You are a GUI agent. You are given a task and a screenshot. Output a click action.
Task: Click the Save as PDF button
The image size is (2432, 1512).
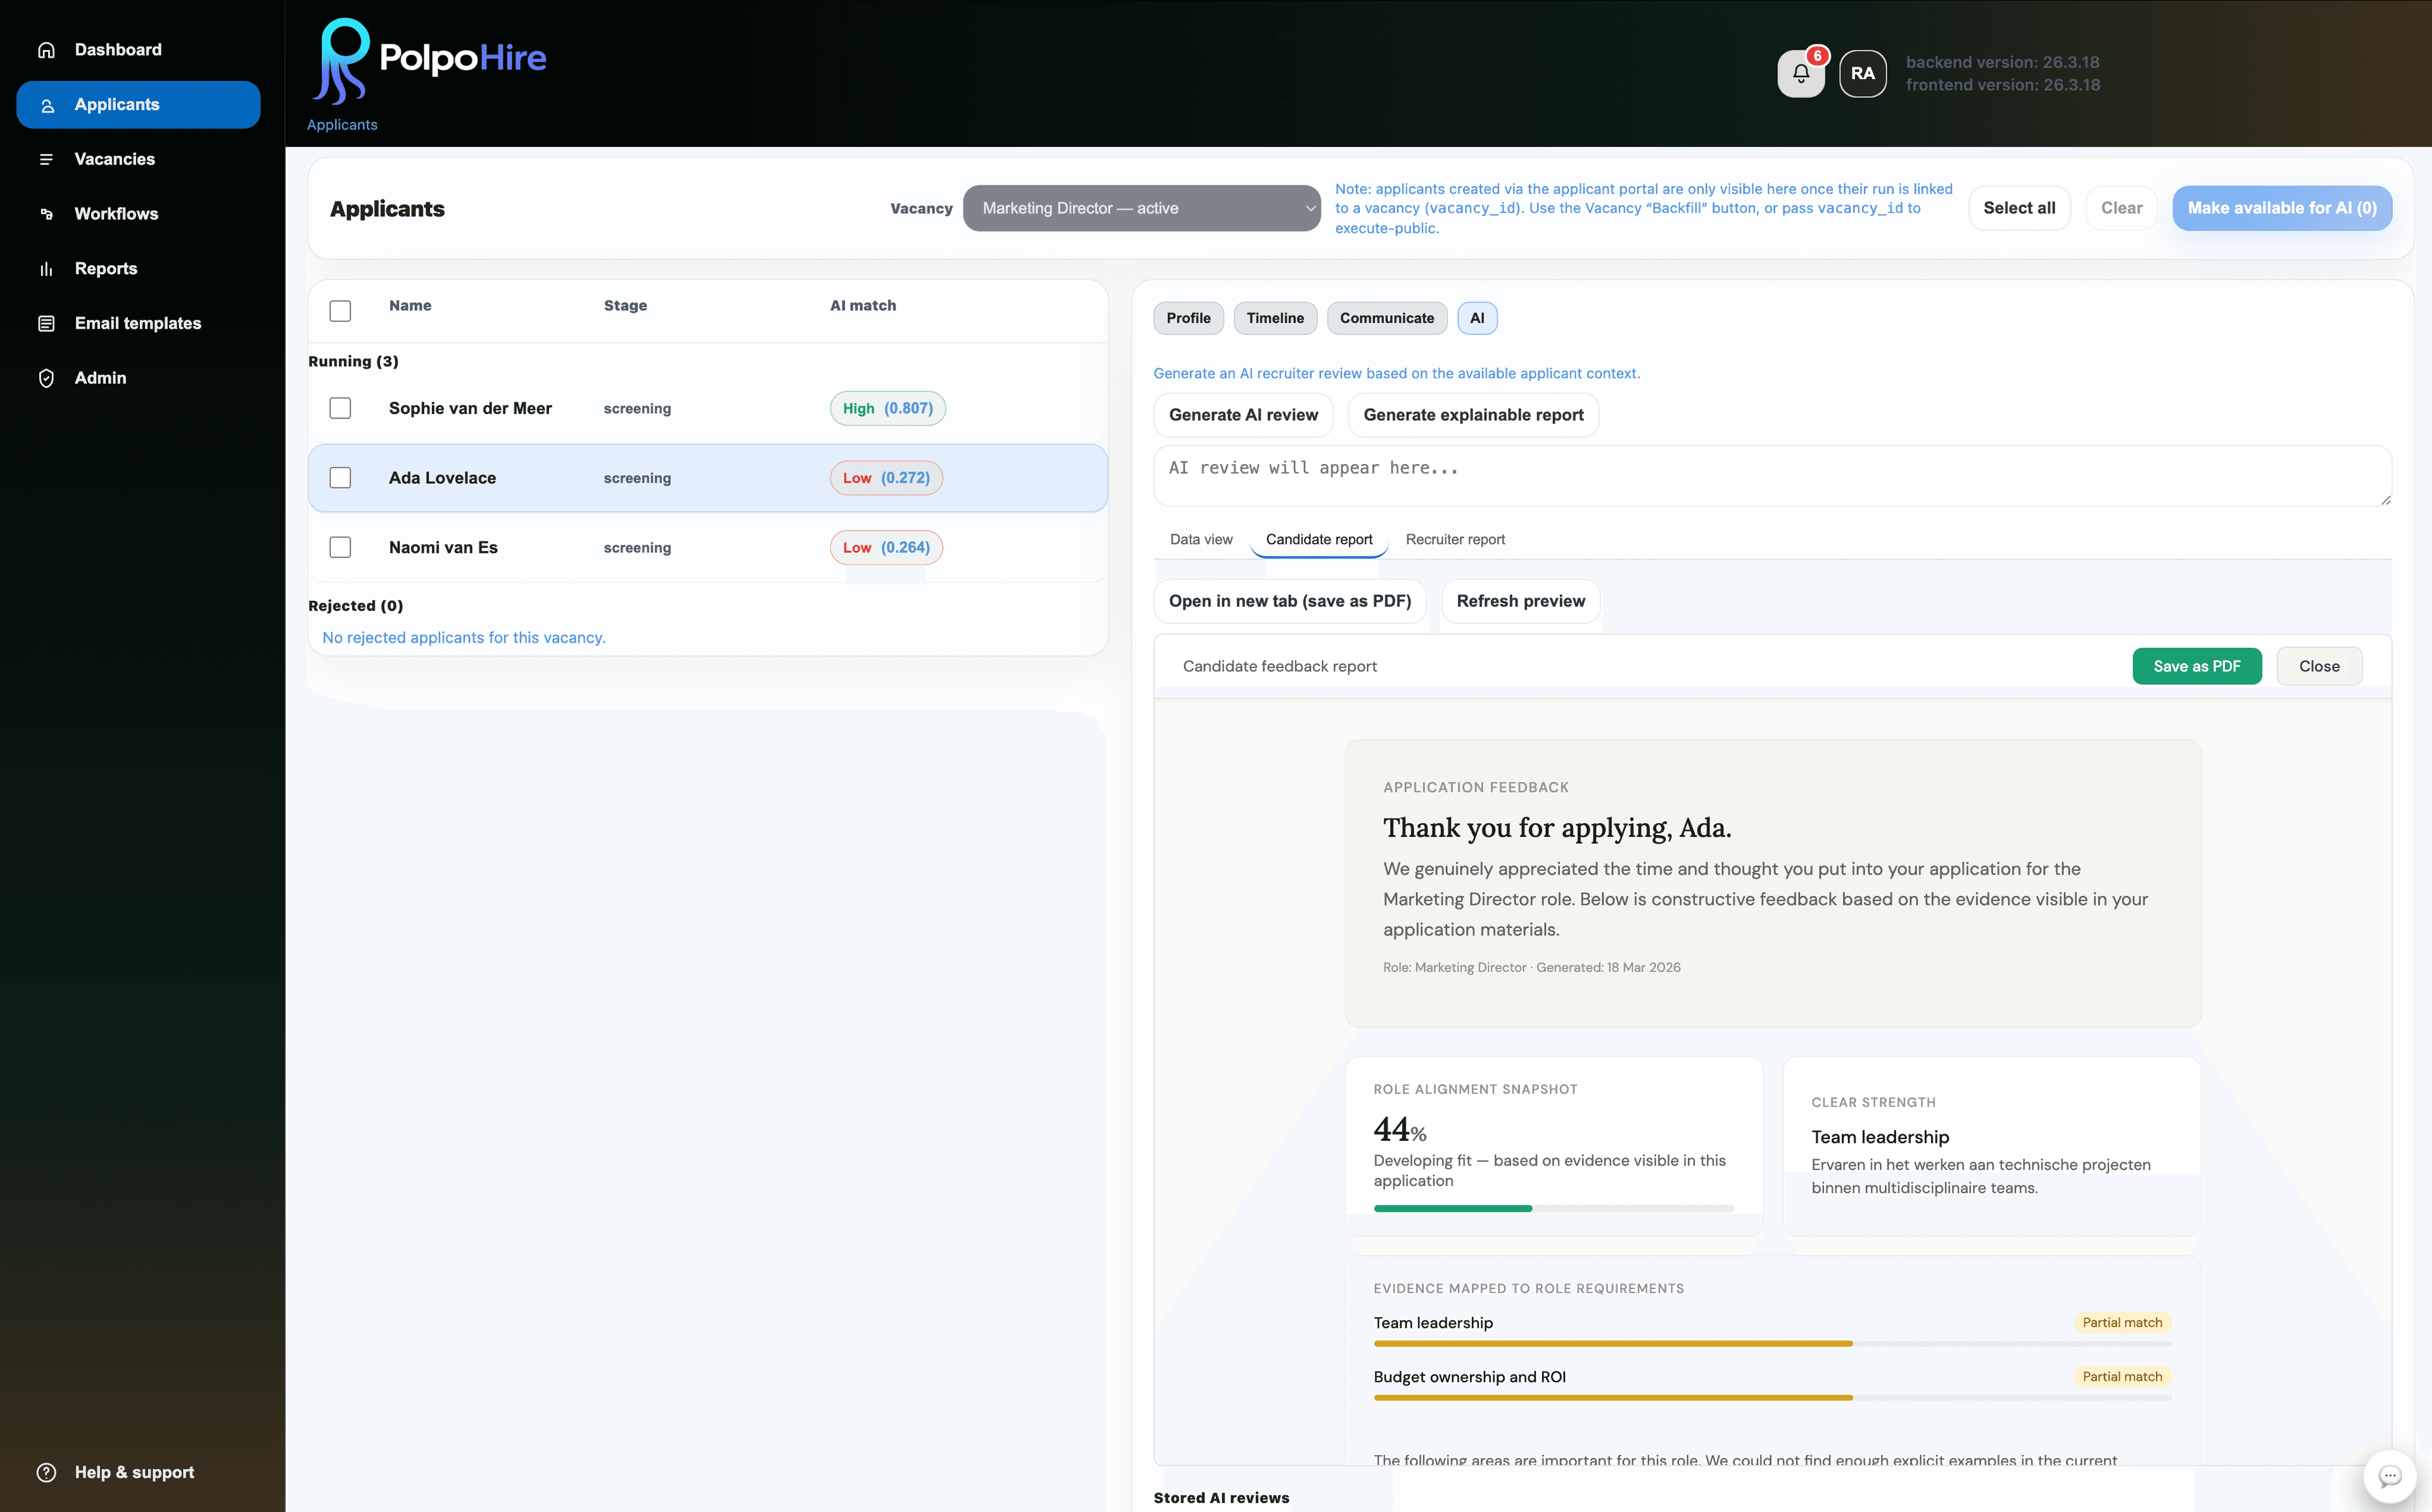[x=2196, y=666]
